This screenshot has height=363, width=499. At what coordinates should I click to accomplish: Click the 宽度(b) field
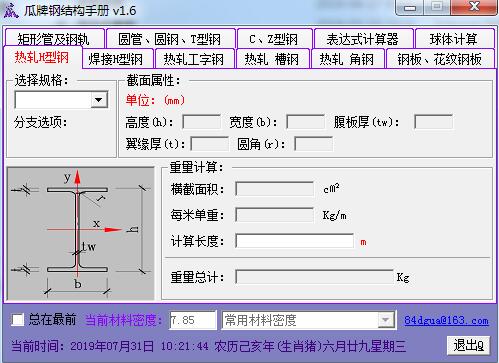pyautogui.click(x=305, y=122)
